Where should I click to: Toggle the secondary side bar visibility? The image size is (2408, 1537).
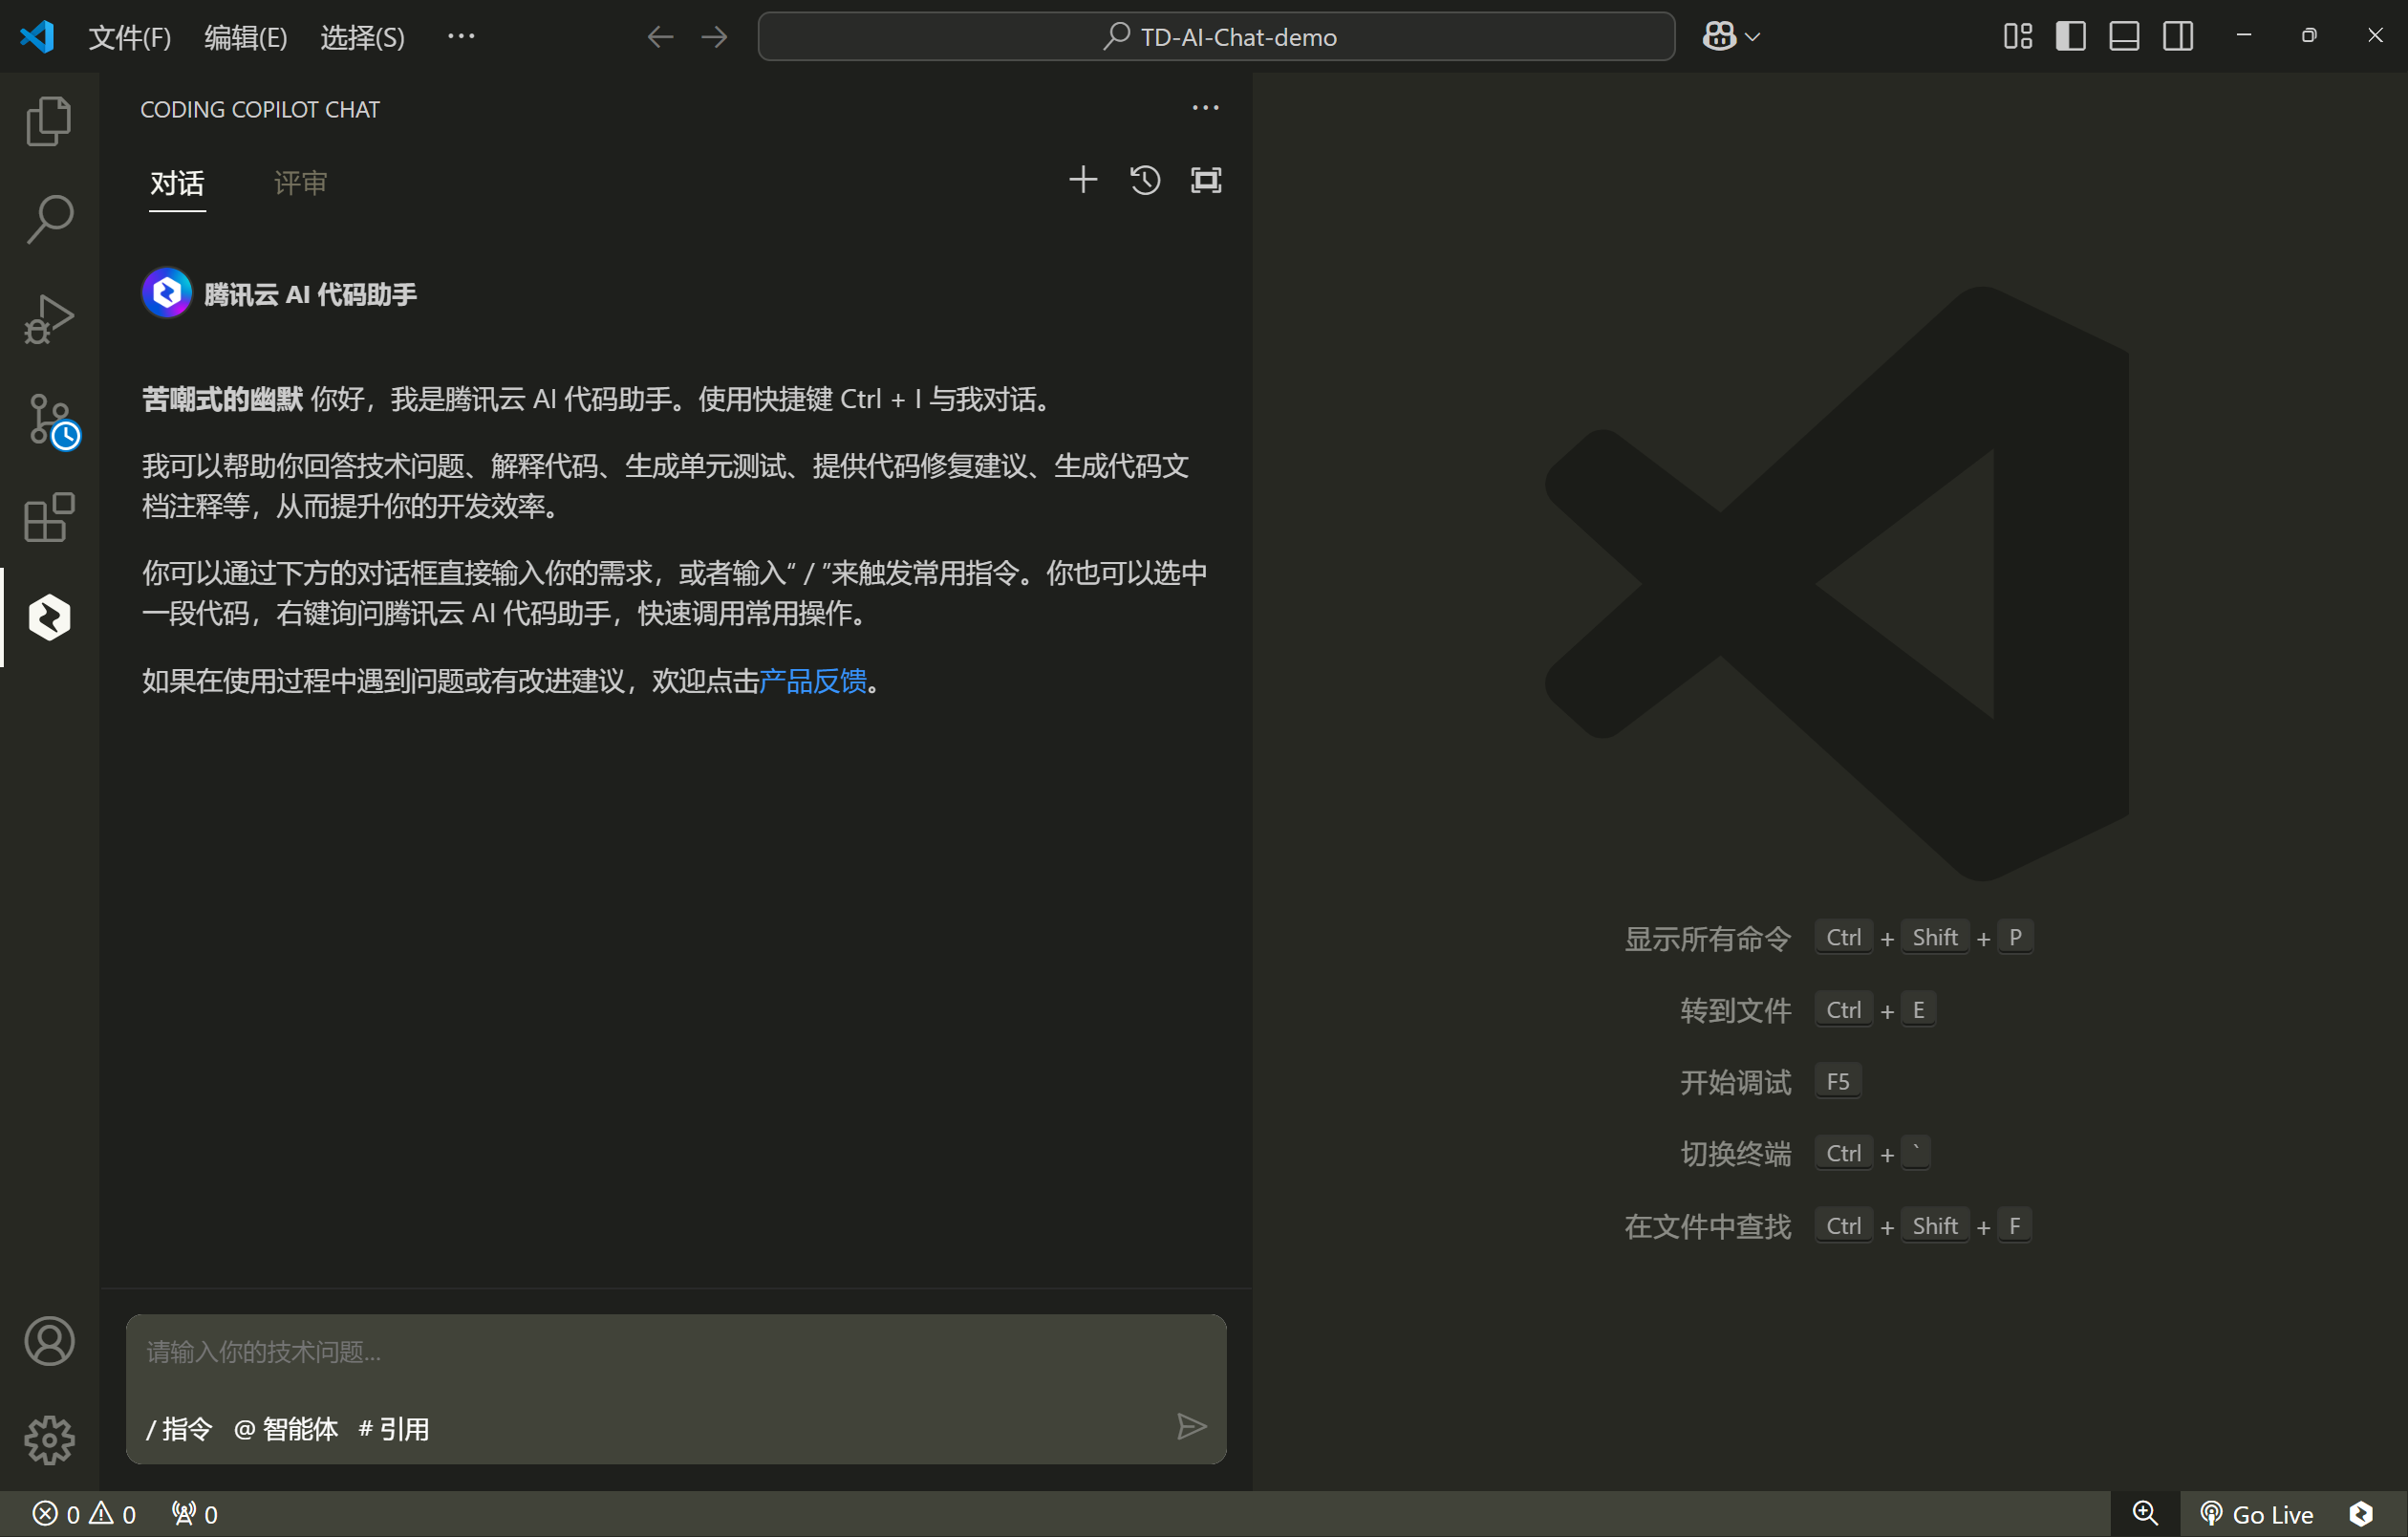(x=2177, y=37)
